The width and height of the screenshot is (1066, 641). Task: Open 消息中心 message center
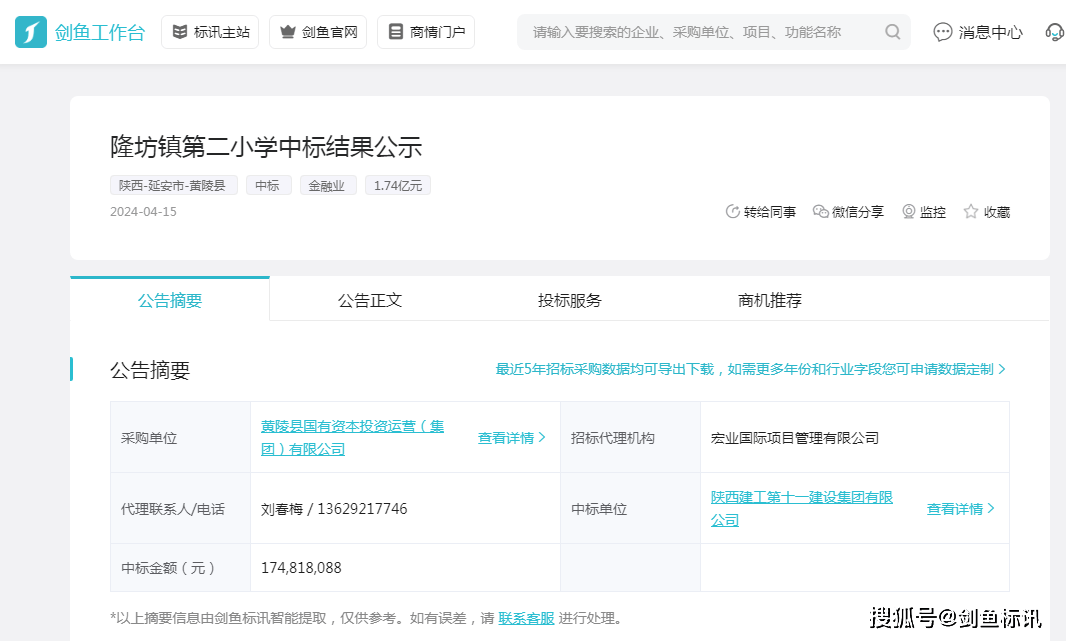pyautogui.click(x=978, y=32)
